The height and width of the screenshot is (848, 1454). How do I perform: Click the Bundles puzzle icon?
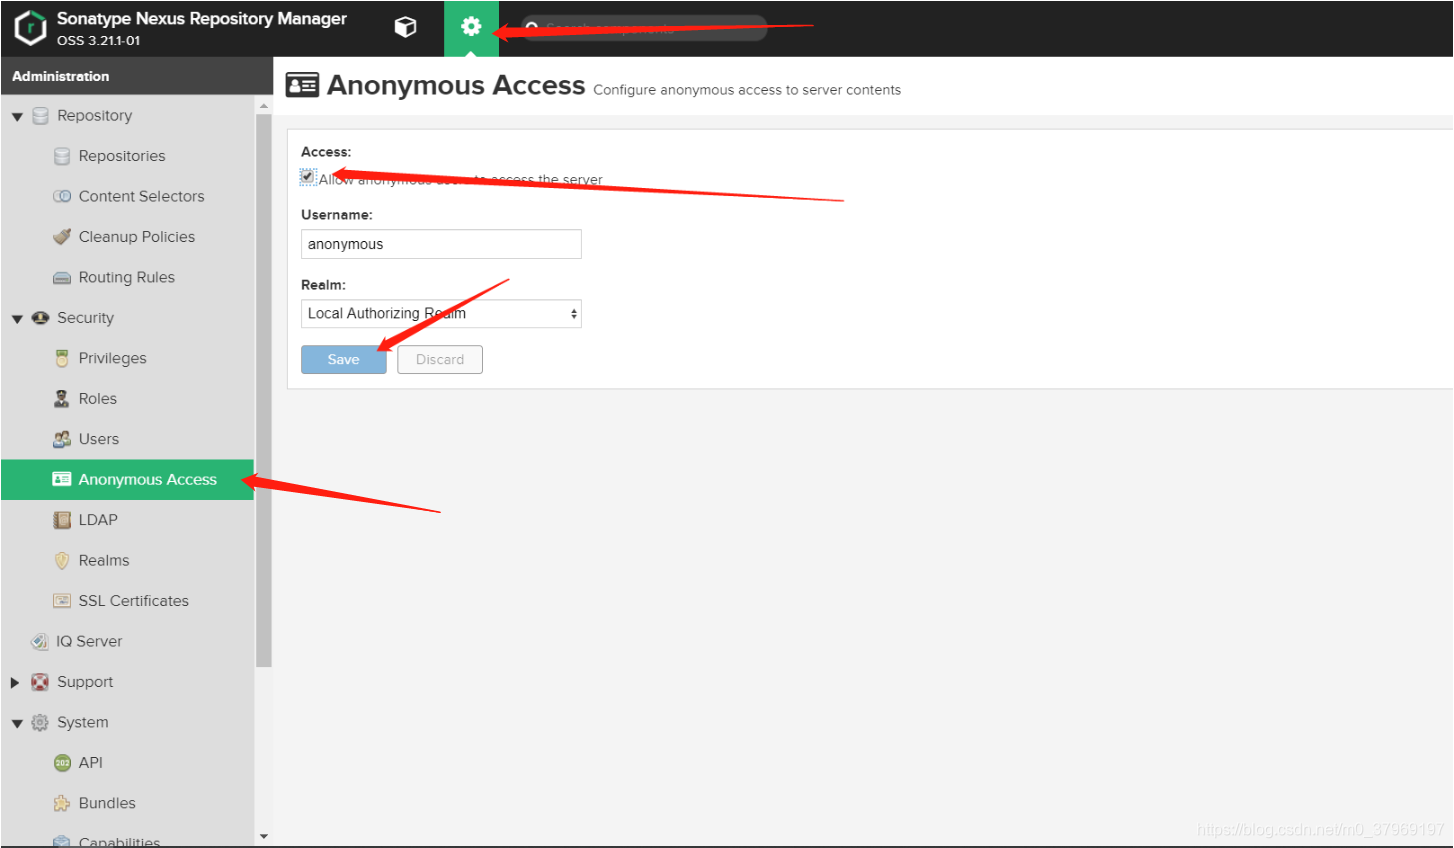tap(62, 803)
